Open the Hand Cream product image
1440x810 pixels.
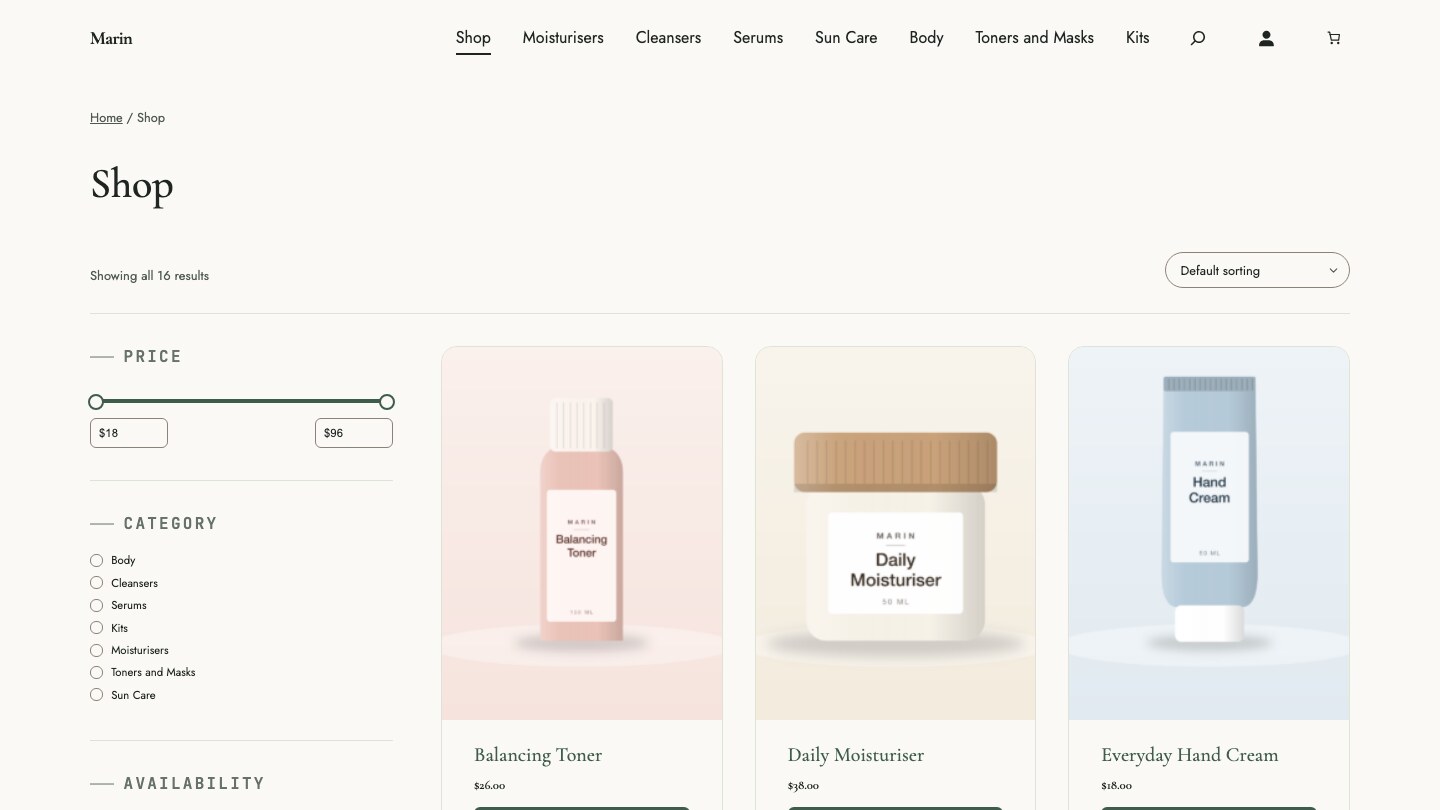pos(1209,533)
